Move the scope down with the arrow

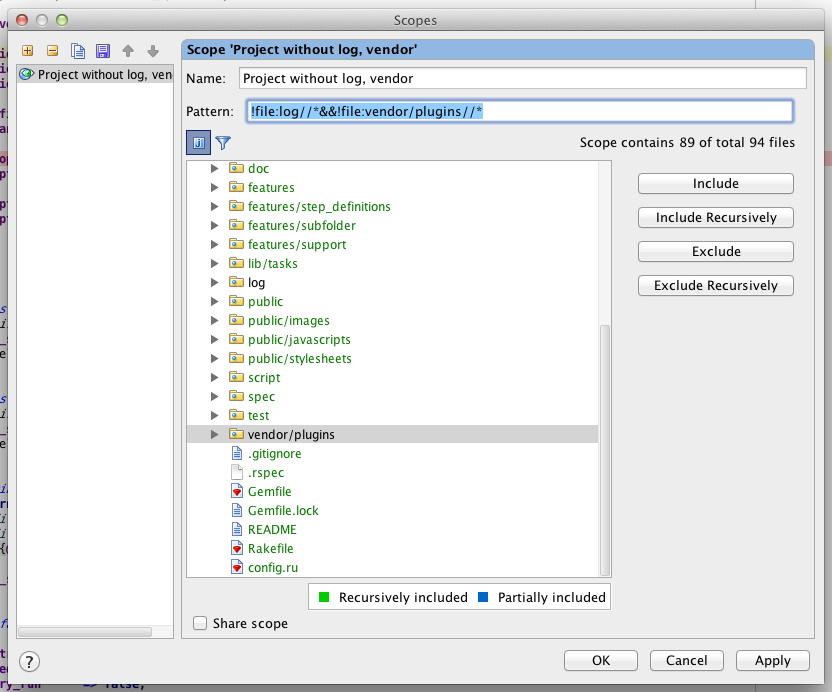click(x=153, y=51)
